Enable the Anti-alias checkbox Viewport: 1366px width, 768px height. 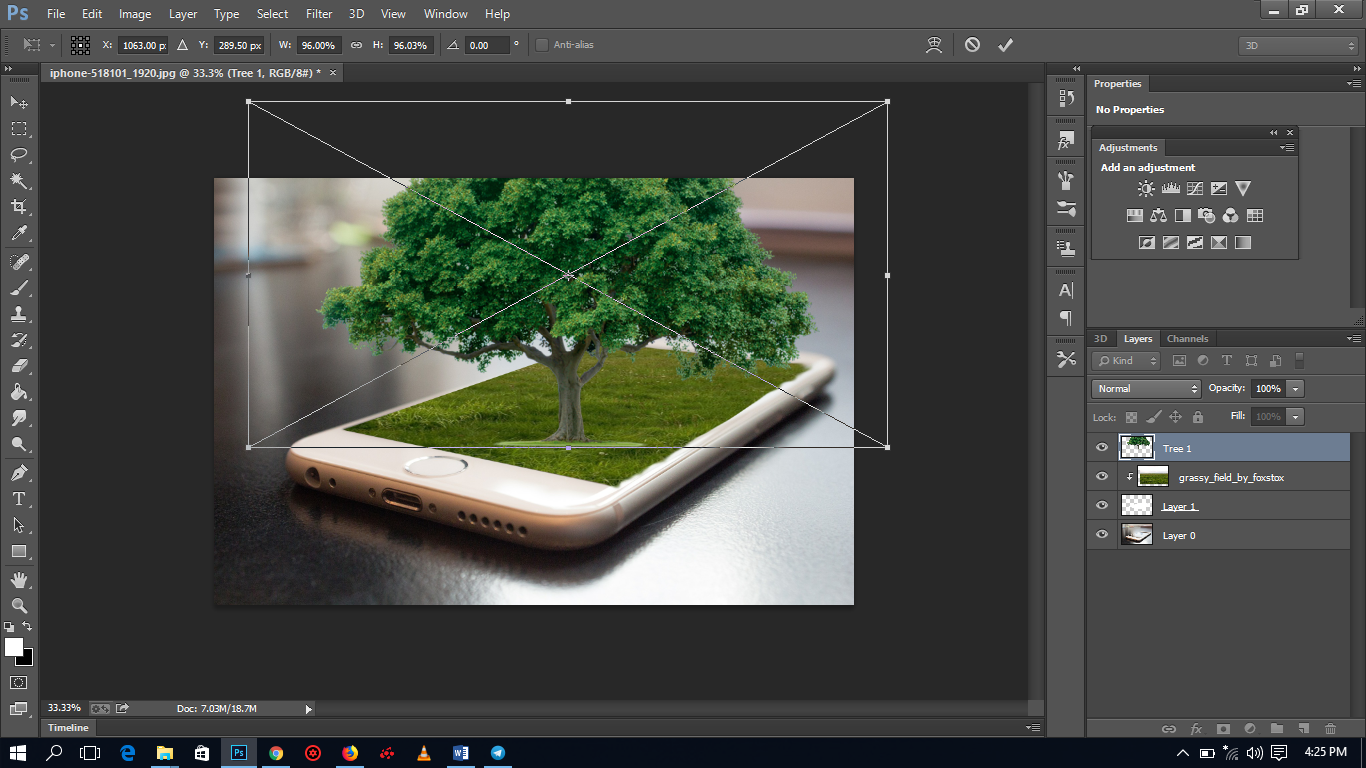point(542,45)
